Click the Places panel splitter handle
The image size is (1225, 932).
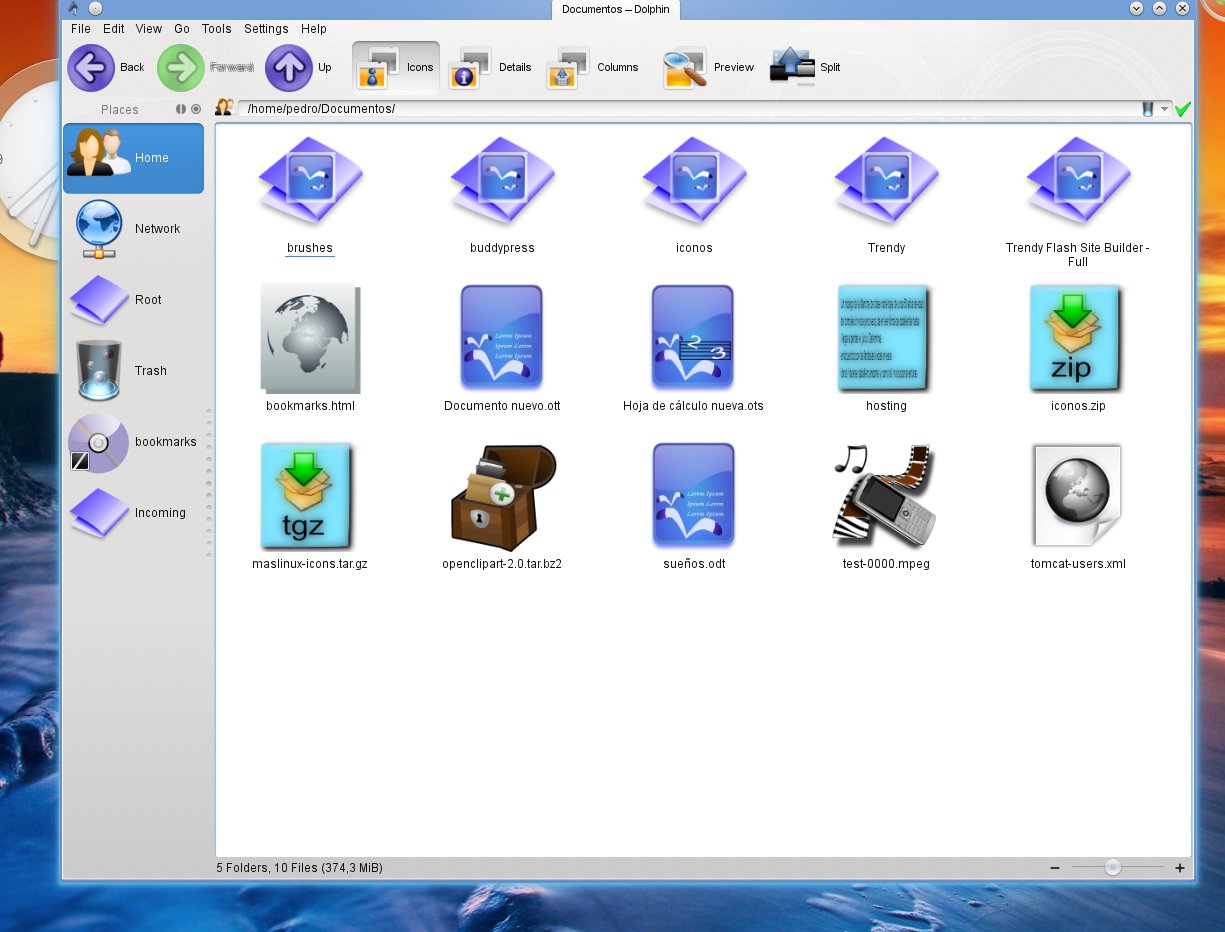tap(209, 482)
